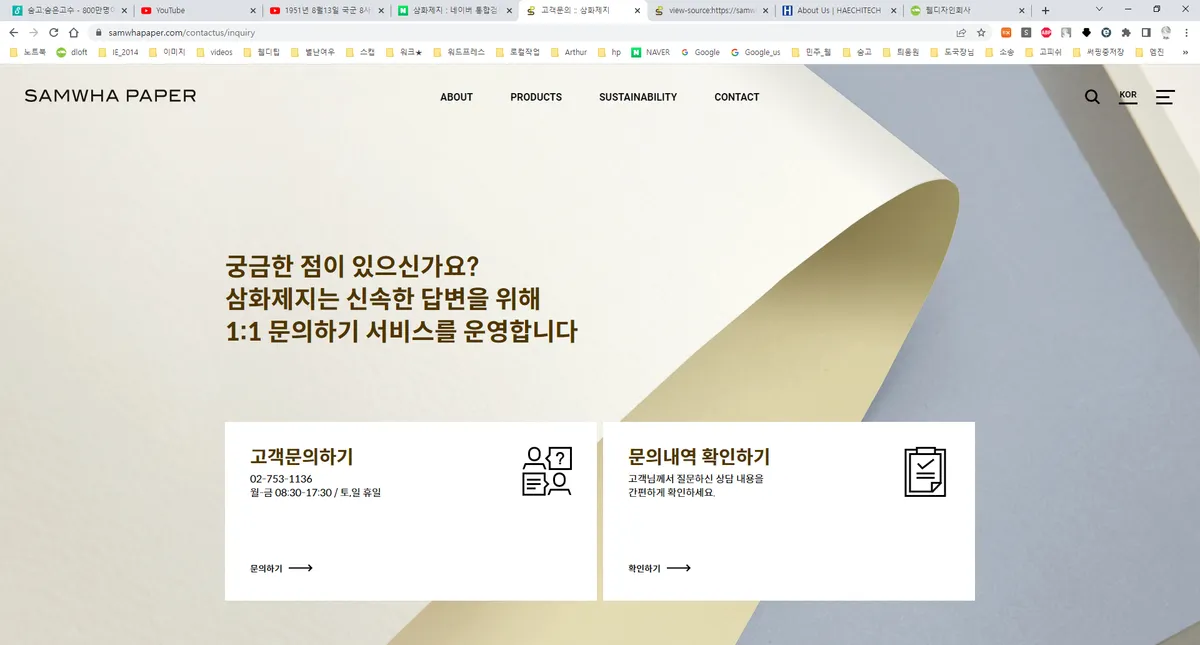The height and width of the screenshot is (645, 1200).
Task: Click the SAMWHA PAPER logo
Action: 110,96
